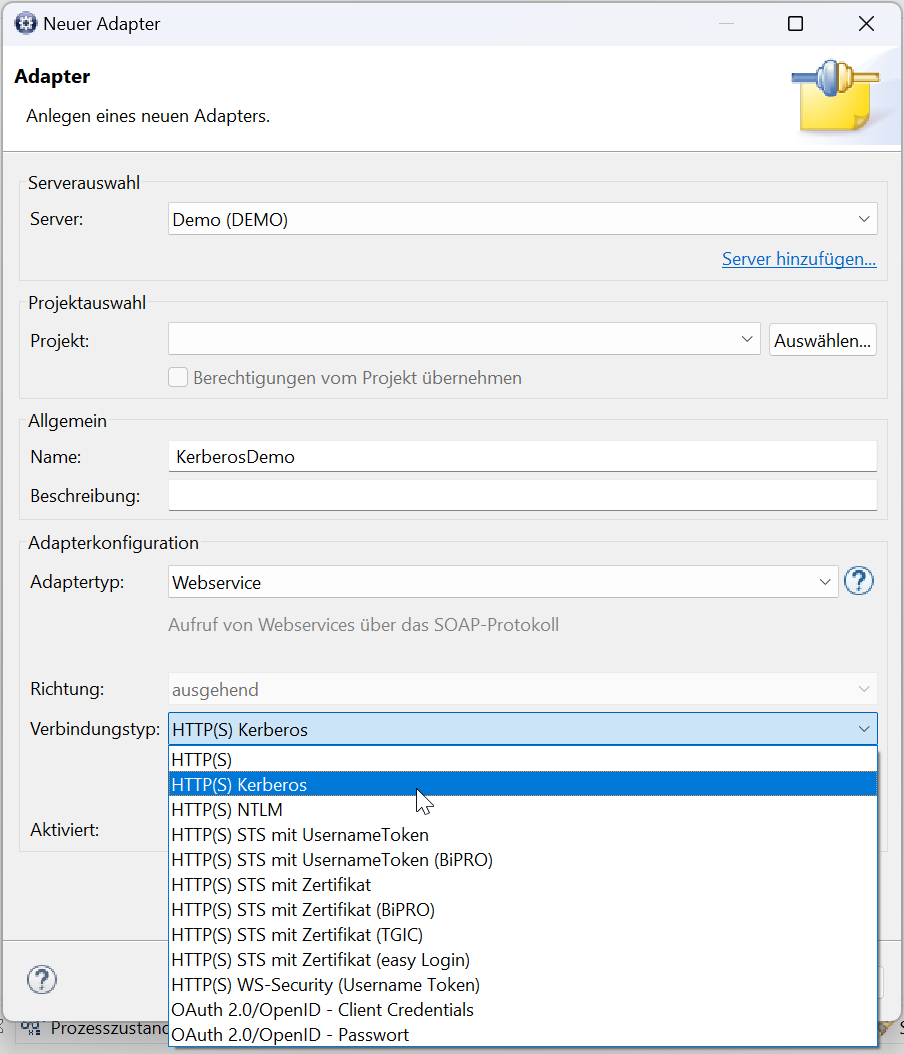This screenshot has height=1054, width=904.
Task: Click into the Name field containing KerberosDemo
Action: 522,456
